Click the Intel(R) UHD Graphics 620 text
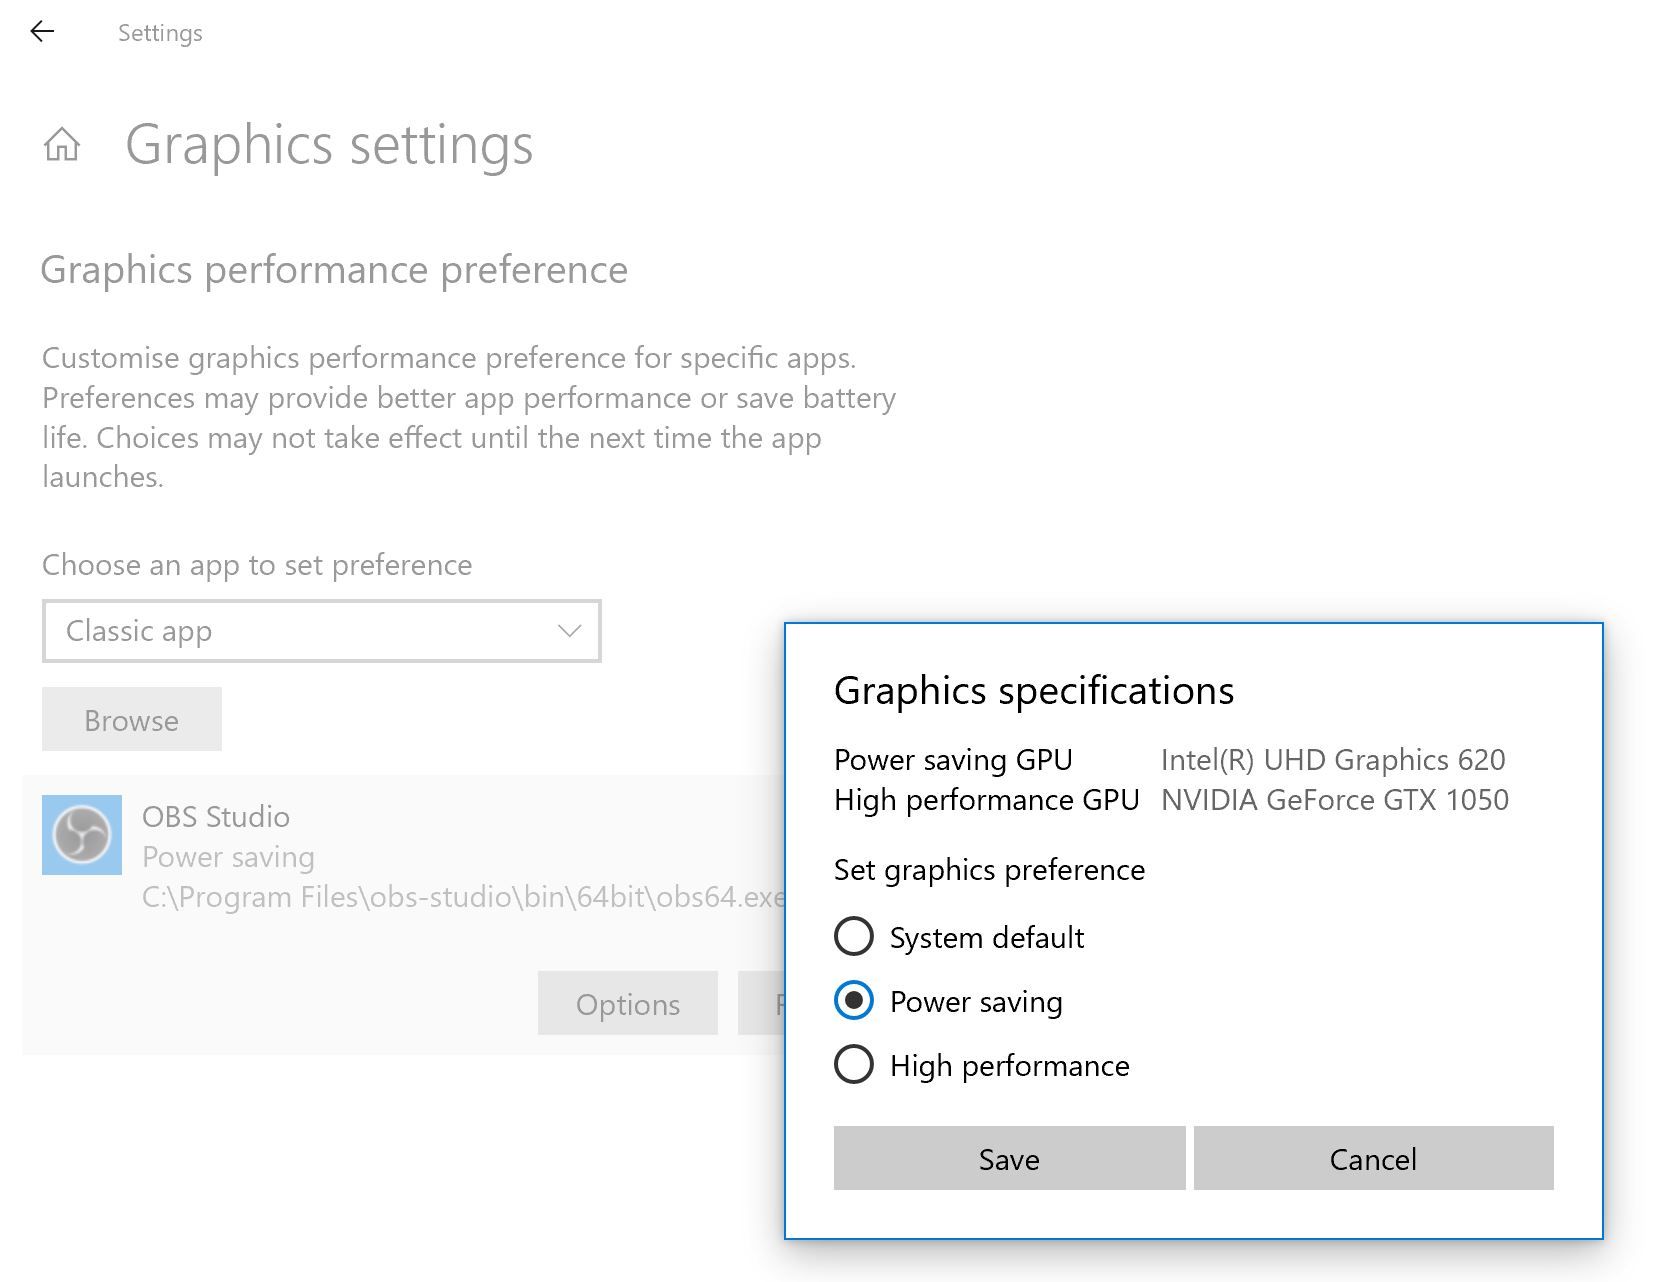 [x=1334, y=759]
